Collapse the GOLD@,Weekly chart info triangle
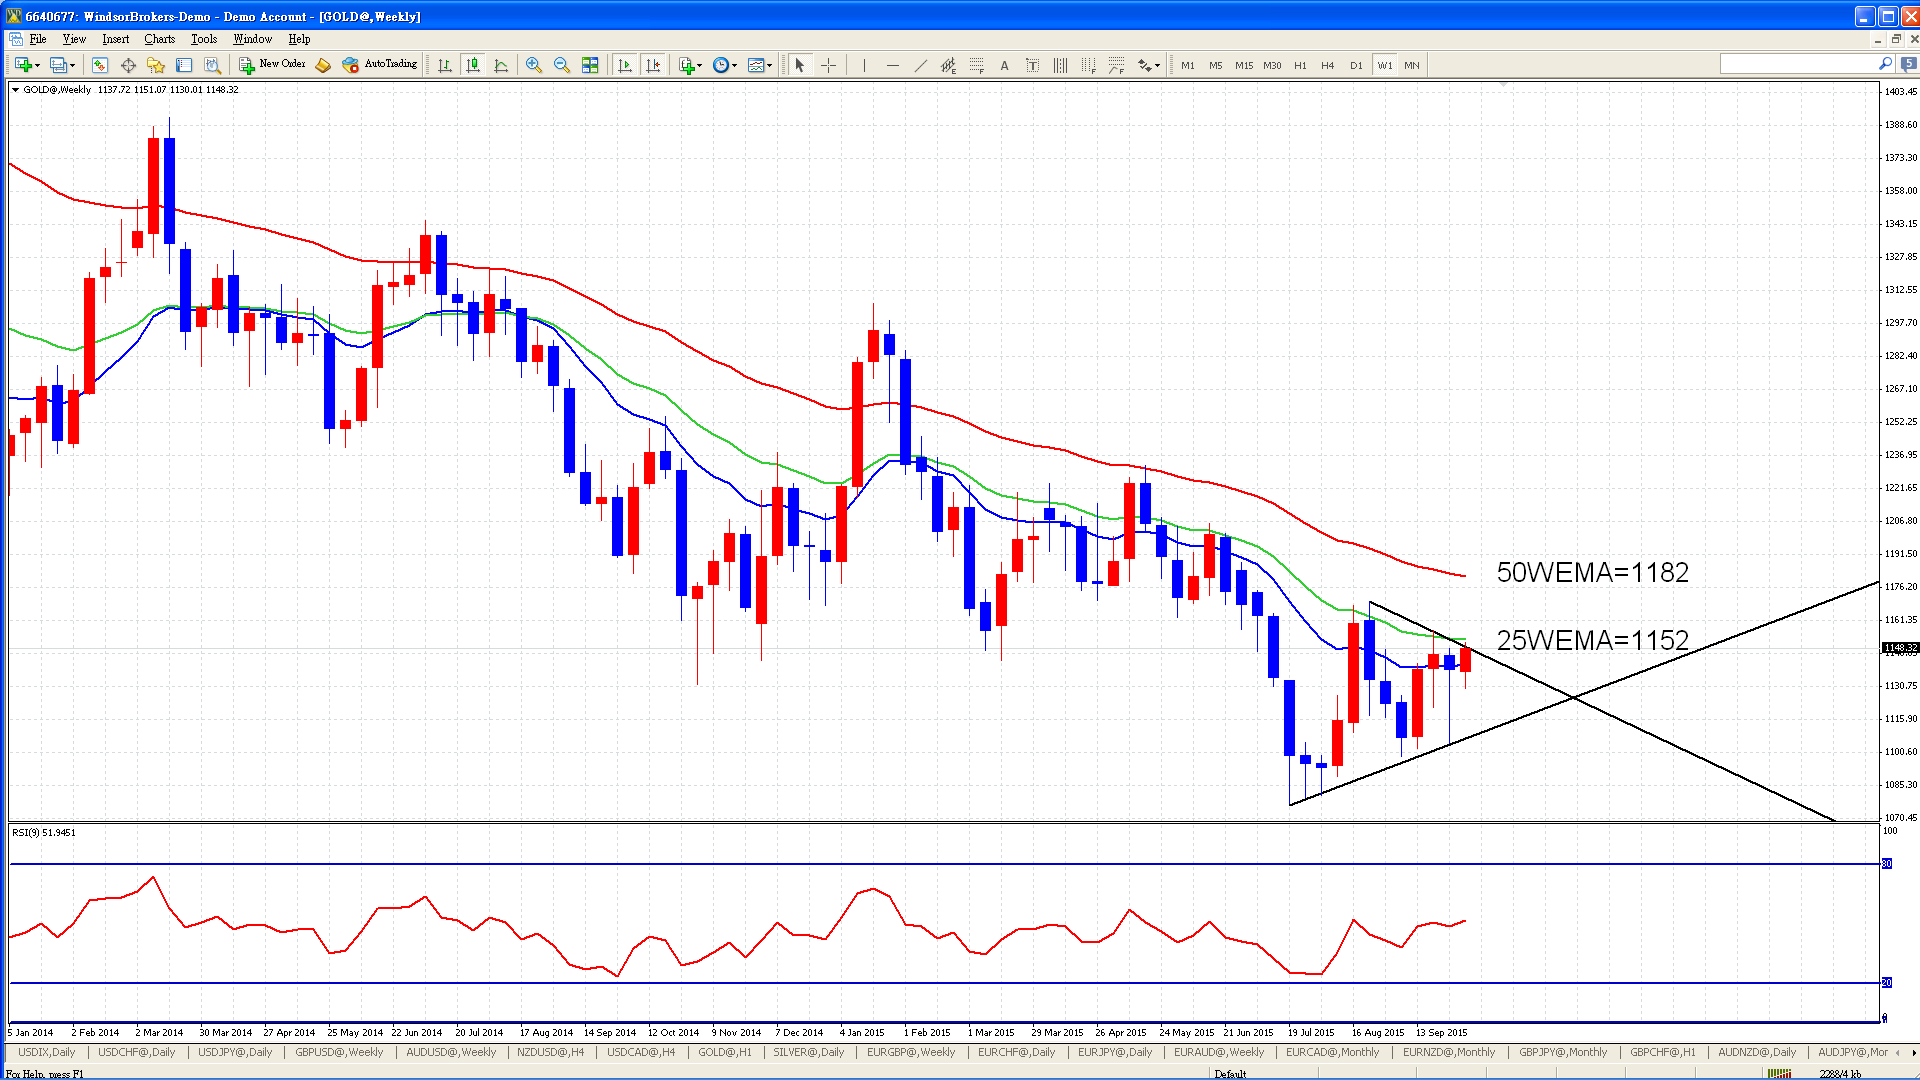 pyautogui.click(x=15, y=90)
